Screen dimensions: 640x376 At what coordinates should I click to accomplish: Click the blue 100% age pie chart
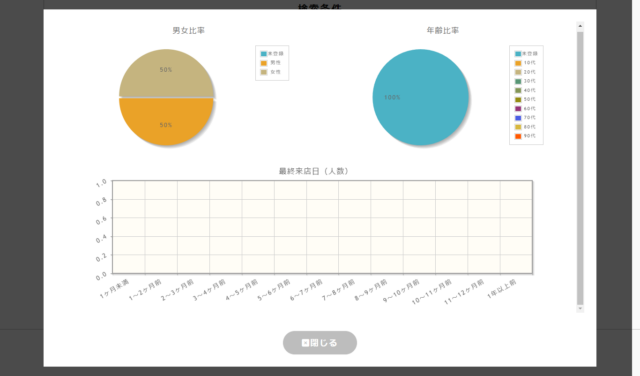tap(421, 97)
